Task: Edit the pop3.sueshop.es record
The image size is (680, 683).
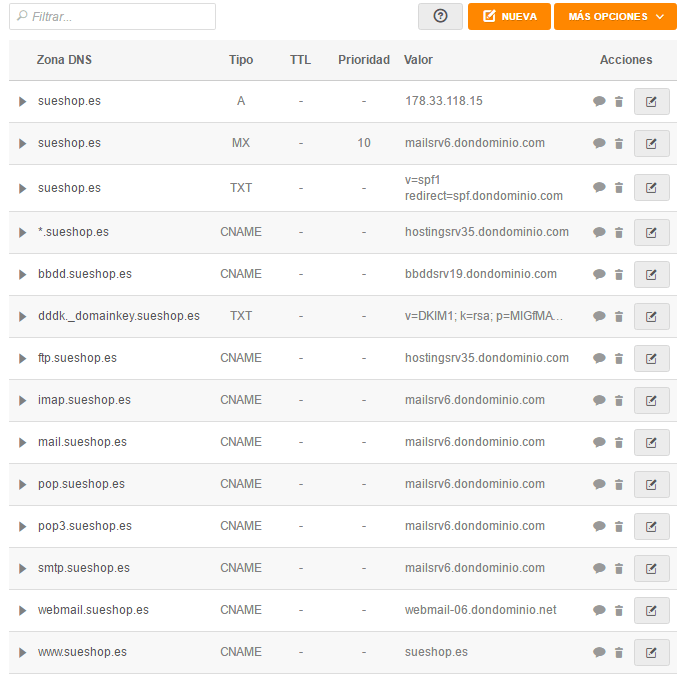Action: click(x=651, y=527)
